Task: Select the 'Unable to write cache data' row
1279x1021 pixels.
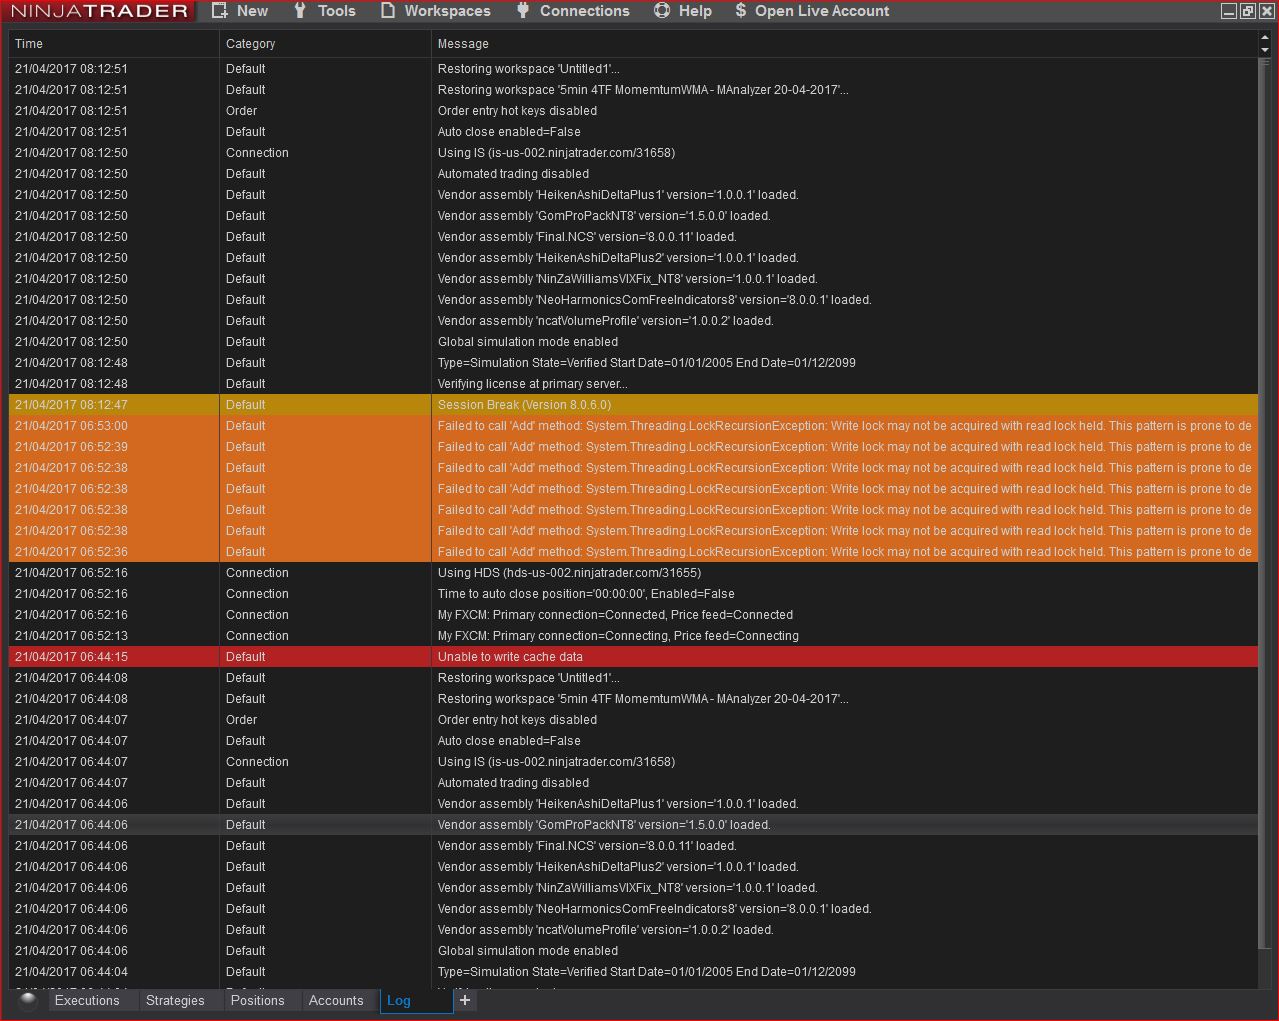Action: pos(633,657)
